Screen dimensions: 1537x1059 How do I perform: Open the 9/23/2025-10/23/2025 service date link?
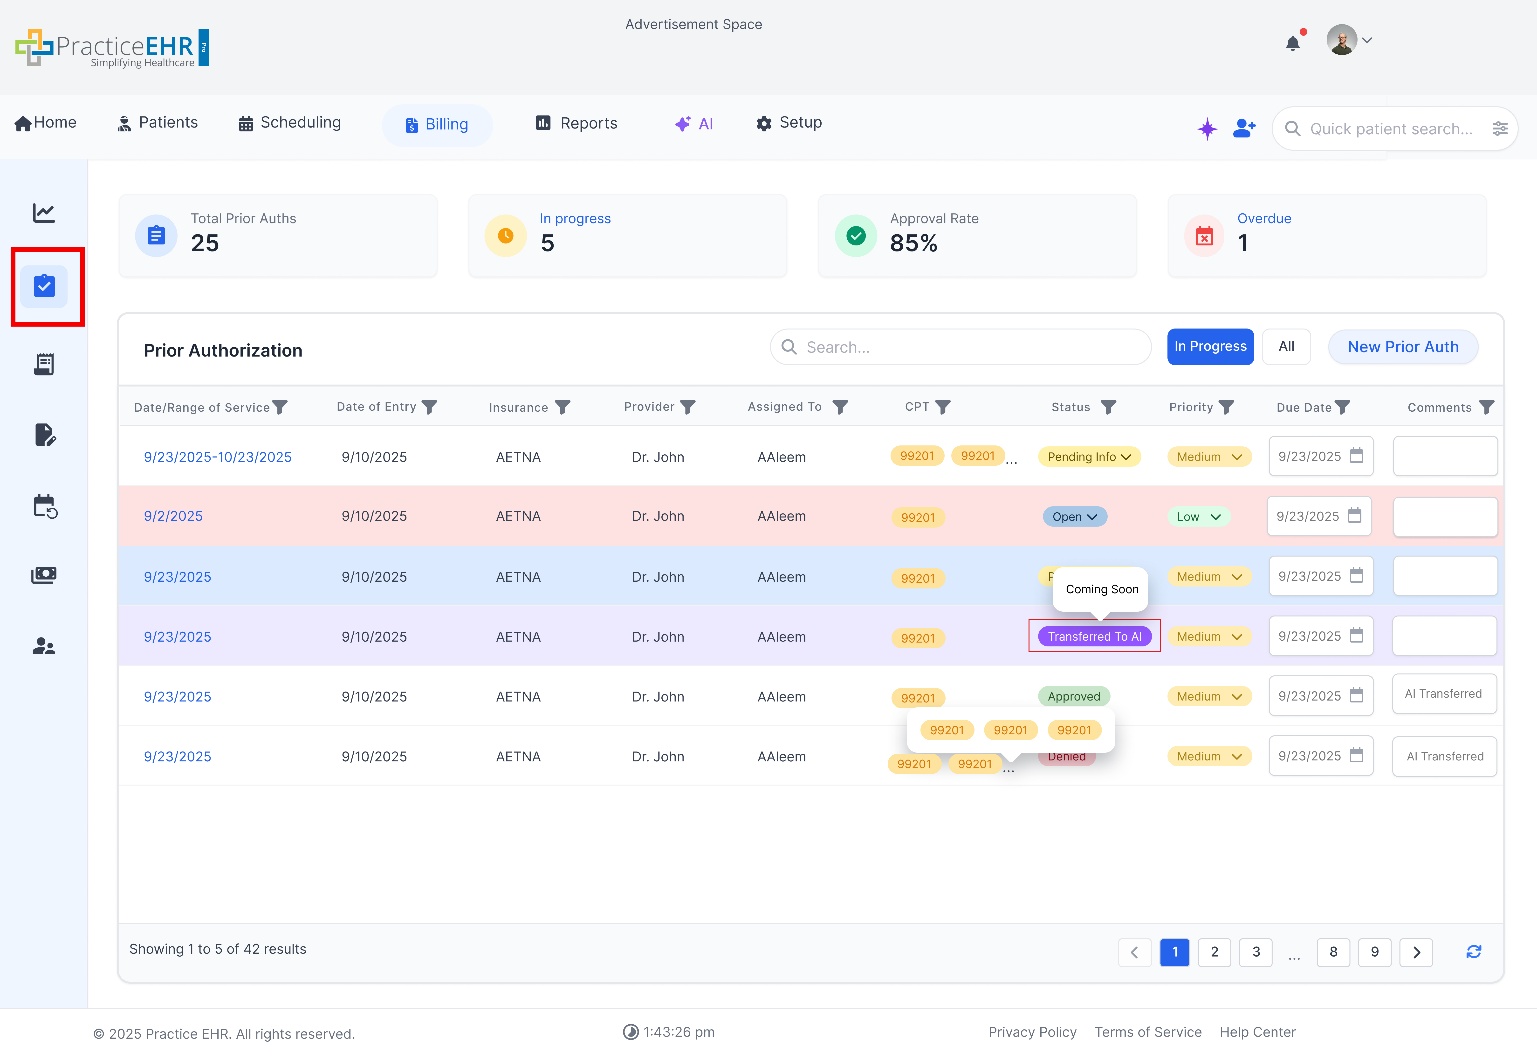[218, 457]
